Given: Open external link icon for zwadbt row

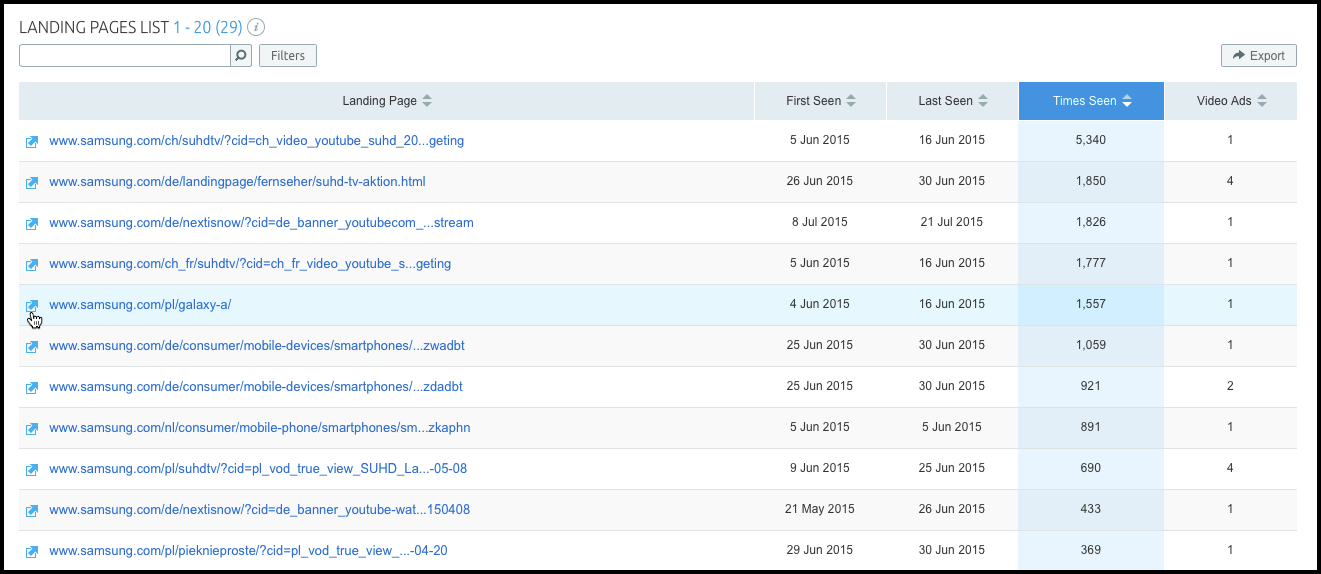Looking at the screenshot, I should [x=32, y=347].
